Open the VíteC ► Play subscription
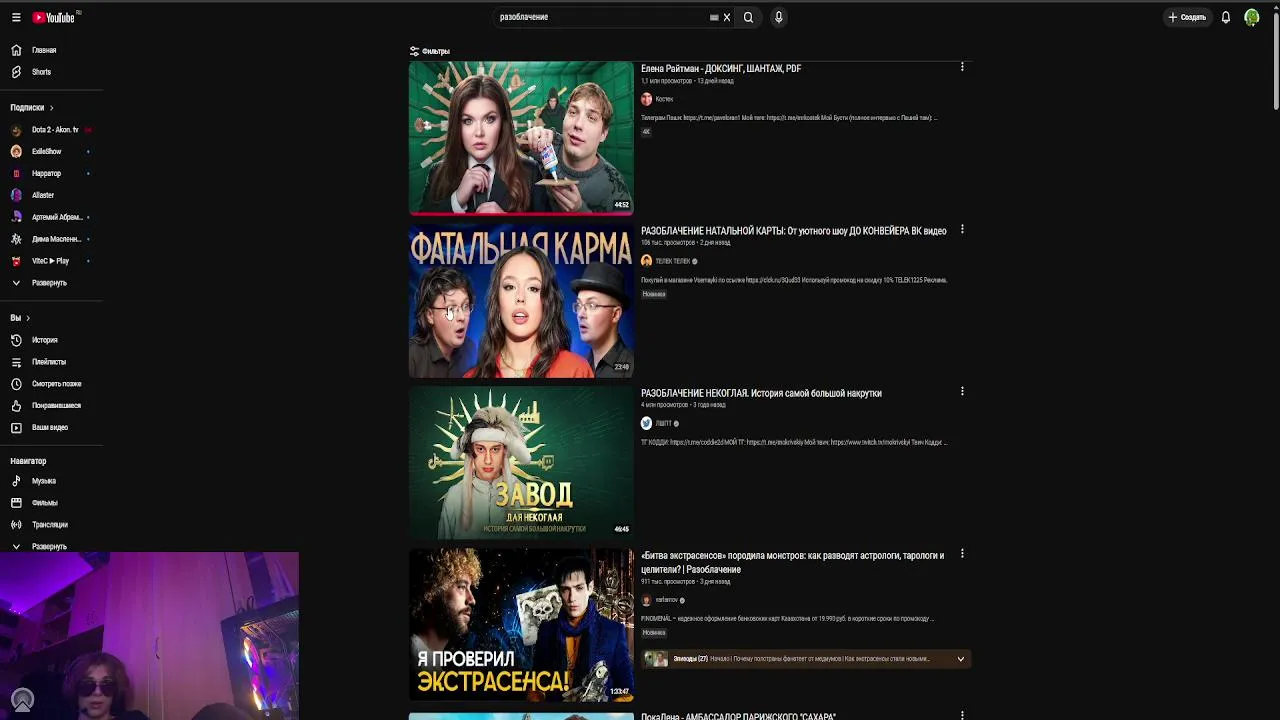 [x=50, y=261]
